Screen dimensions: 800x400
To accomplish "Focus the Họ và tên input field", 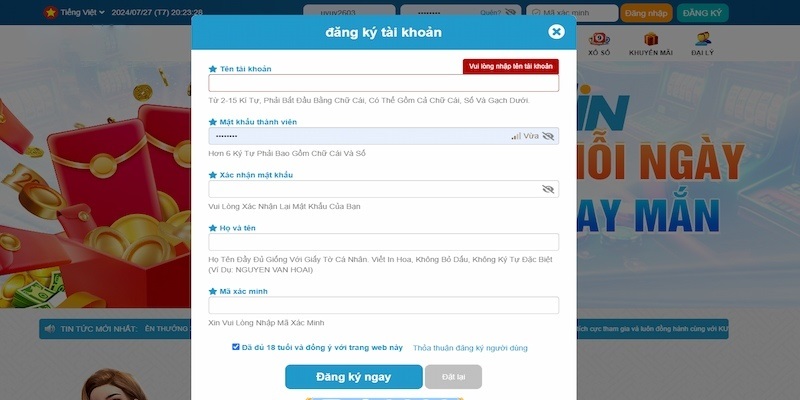I will pos(384,242).
